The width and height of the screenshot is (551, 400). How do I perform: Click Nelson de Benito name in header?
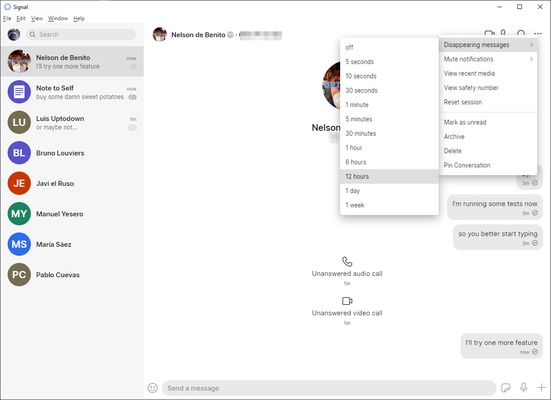click(x=198, y=34)
